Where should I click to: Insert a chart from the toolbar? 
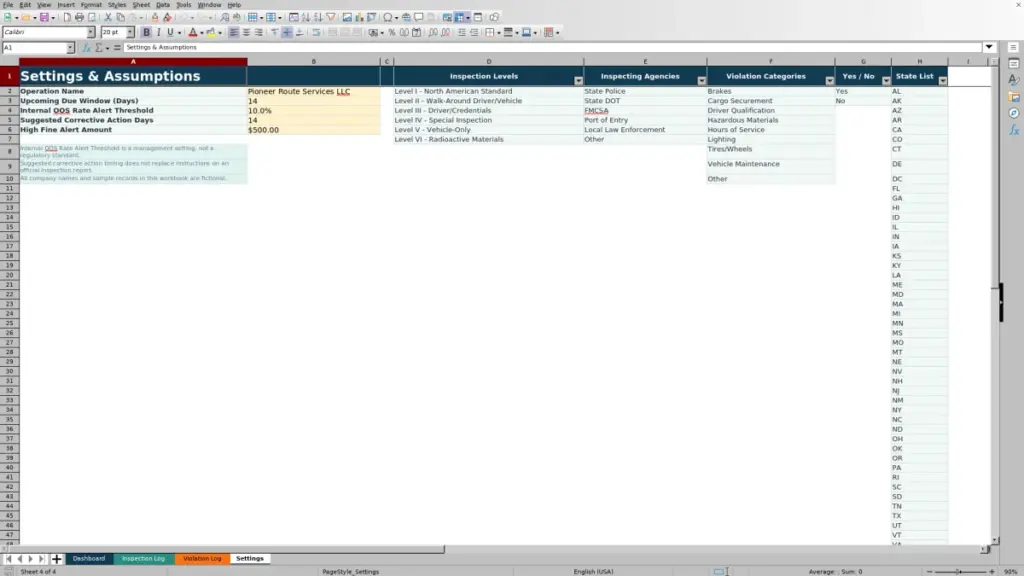359,18
